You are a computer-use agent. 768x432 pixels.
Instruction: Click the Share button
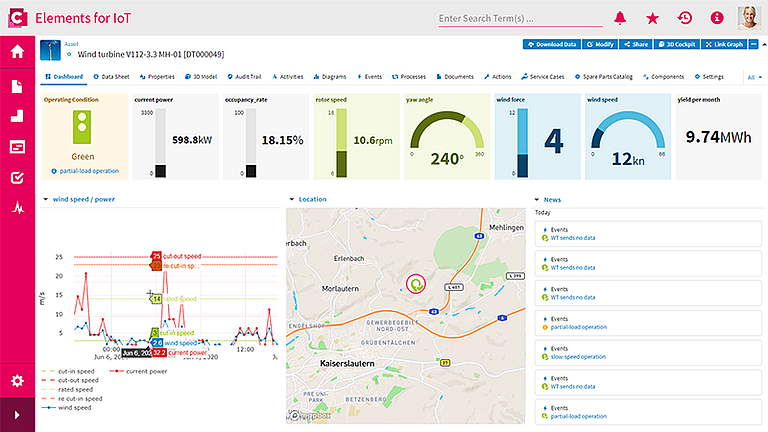636,45
